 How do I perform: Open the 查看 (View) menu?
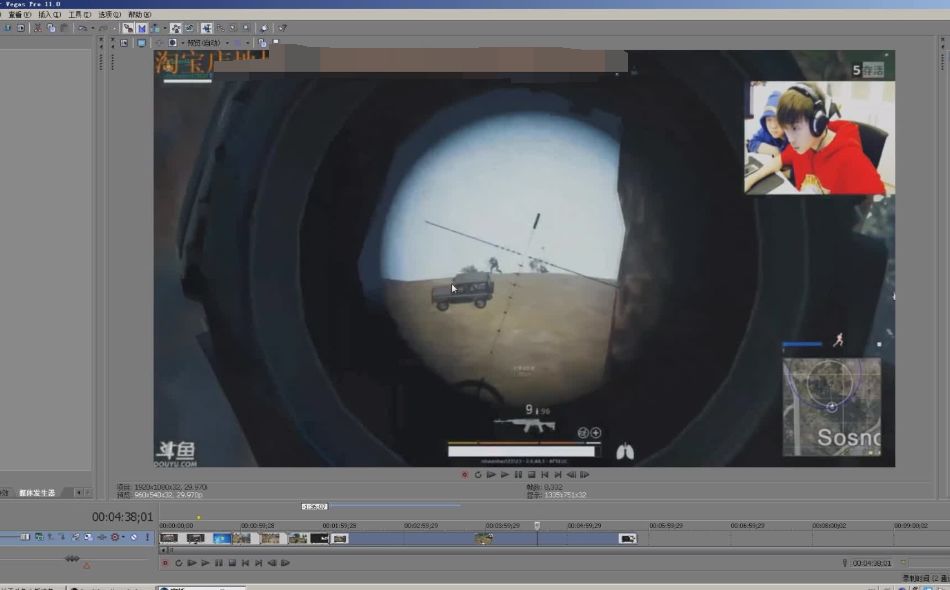18,14
